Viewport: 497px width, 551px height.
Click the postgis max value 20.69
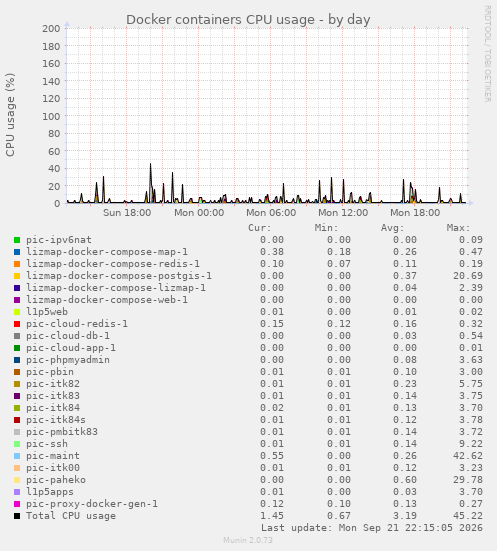pyautogui.click(x=468, y=276)
